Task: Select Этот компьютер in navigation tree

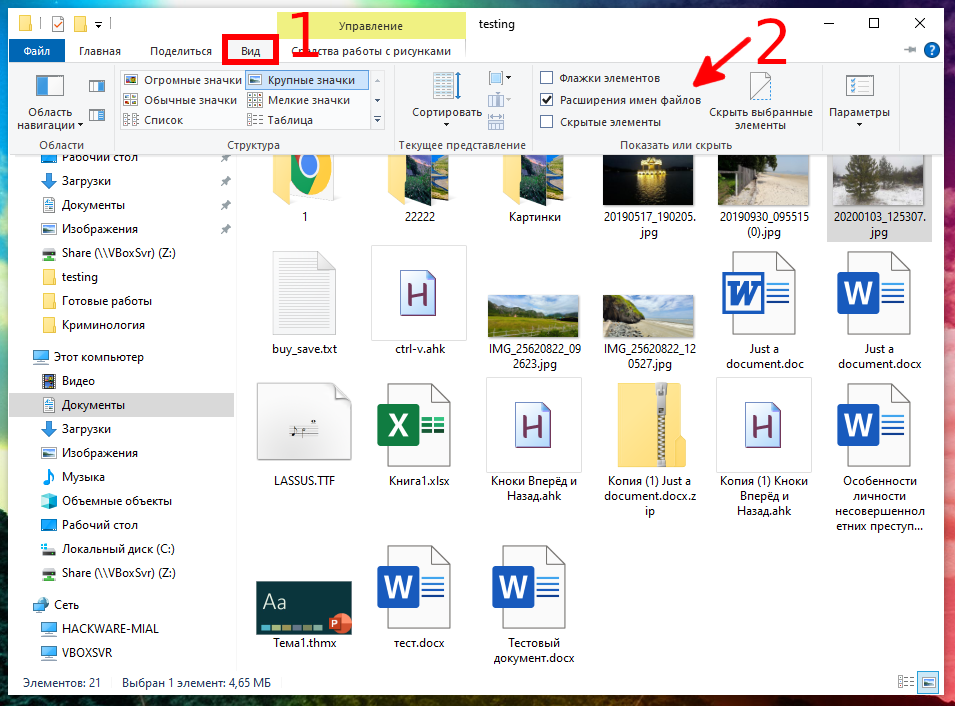Action: pyautogui.click(x=98, y=357)
